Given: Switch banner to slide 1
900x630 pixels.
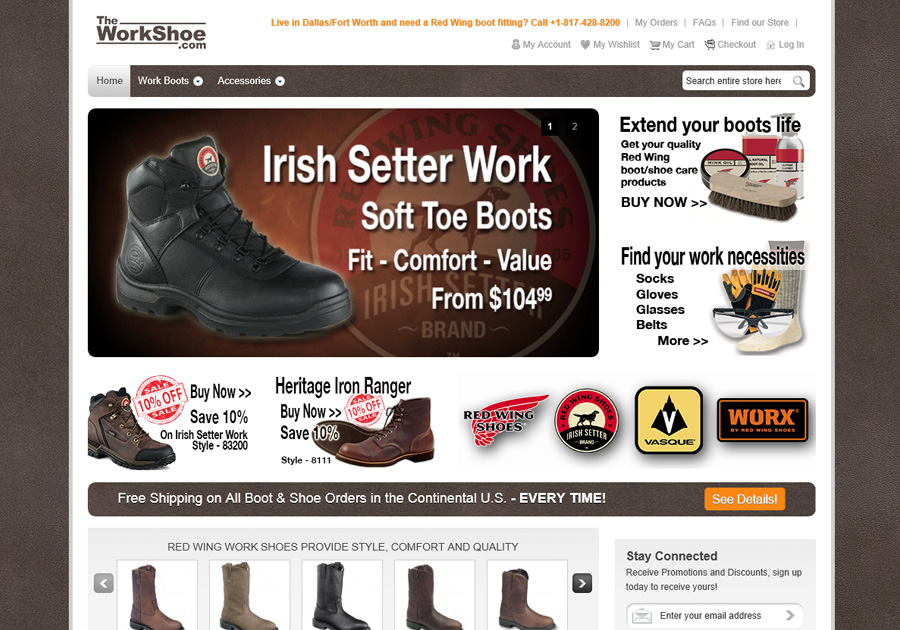Looking at the screenshot, I should [x=550, y=126].
